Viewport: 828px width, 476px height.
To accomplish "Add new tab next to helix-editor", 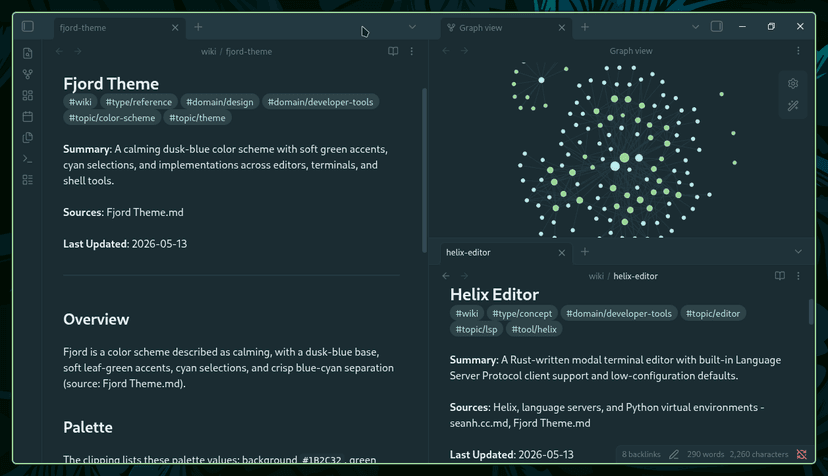I will [585, 252].
